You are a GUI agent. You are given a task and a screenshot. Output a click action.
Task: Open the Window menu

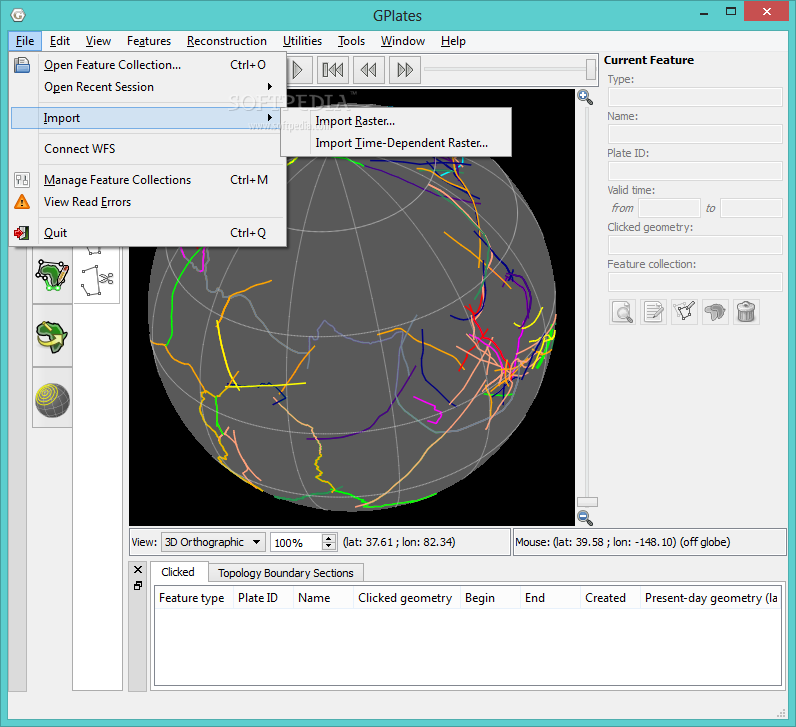click(x=403, y=41)
